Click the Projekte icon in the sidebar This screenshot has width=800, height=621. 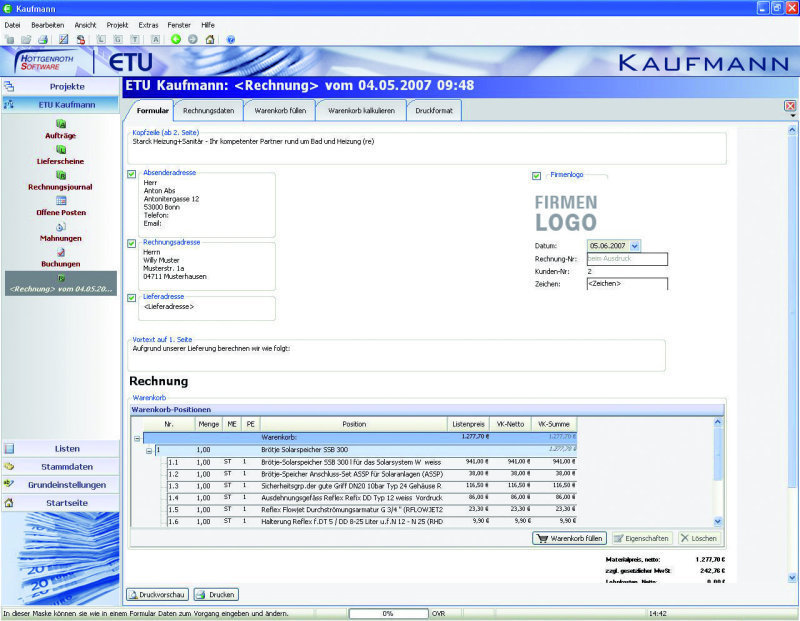9,86
